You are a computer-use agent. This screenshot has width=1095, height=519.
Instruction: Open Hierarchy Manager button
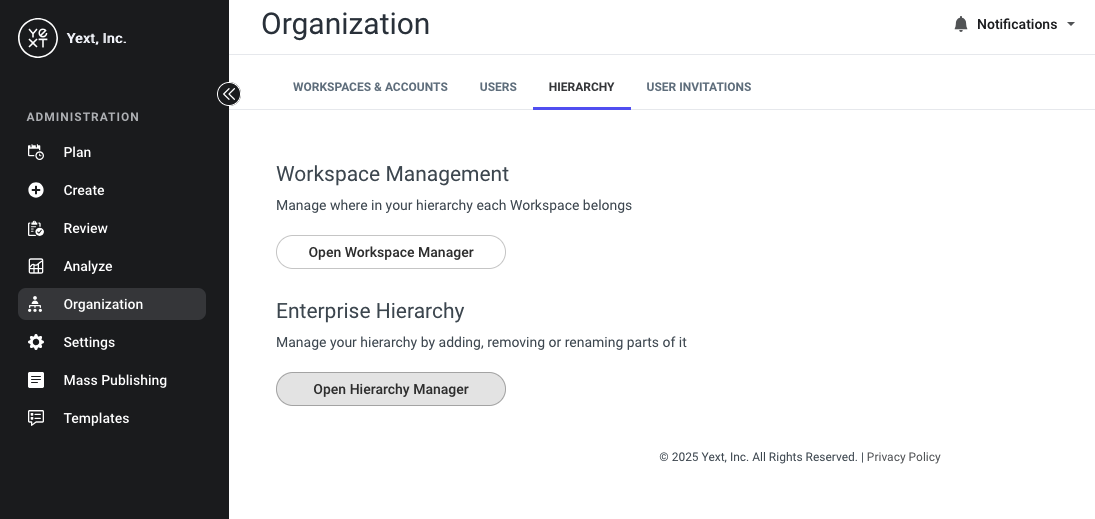(391, 389)
